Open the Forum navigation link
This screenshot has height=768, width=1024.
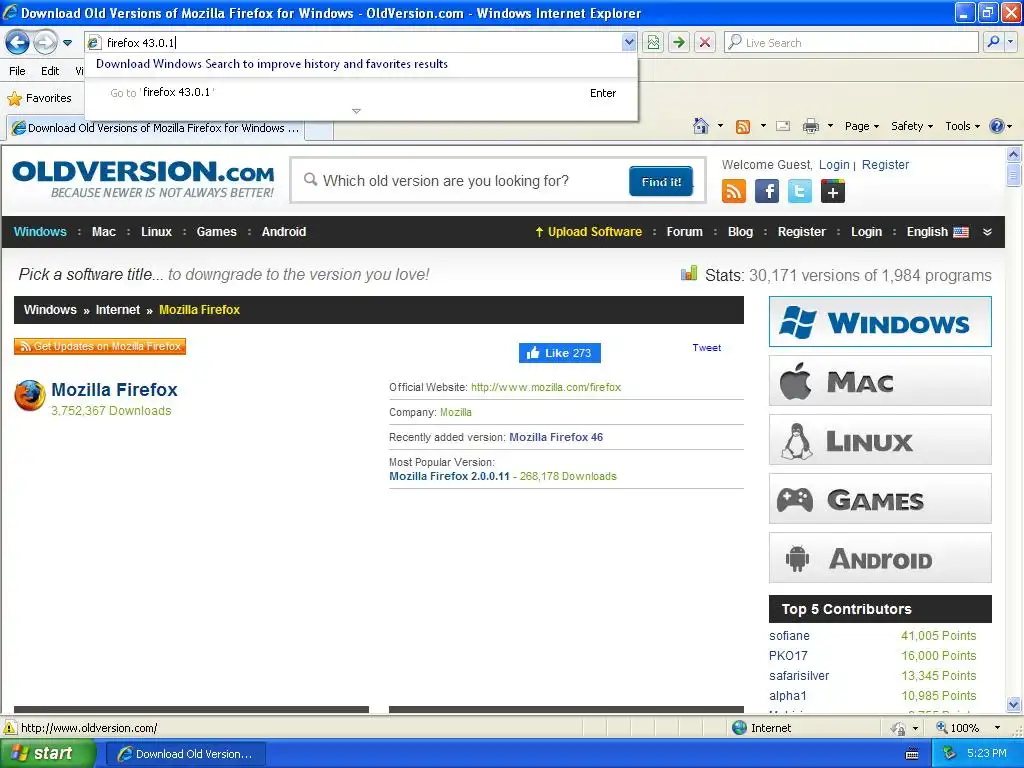coord(684,232)
